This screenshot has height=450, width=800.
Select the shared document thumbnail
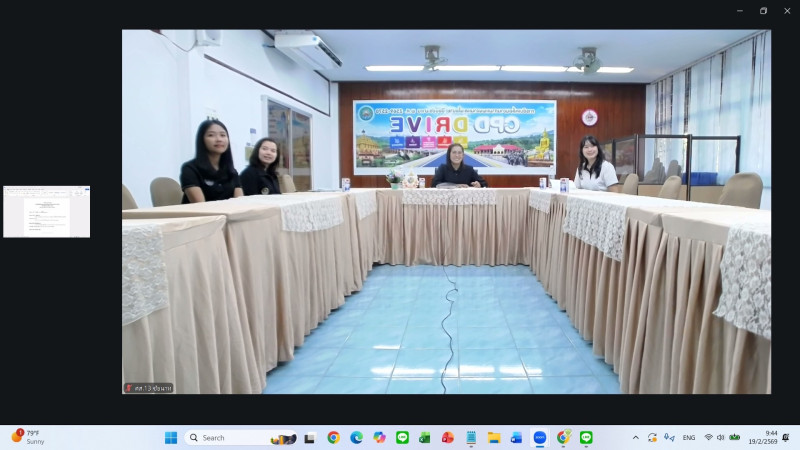[x=46, y=211]
